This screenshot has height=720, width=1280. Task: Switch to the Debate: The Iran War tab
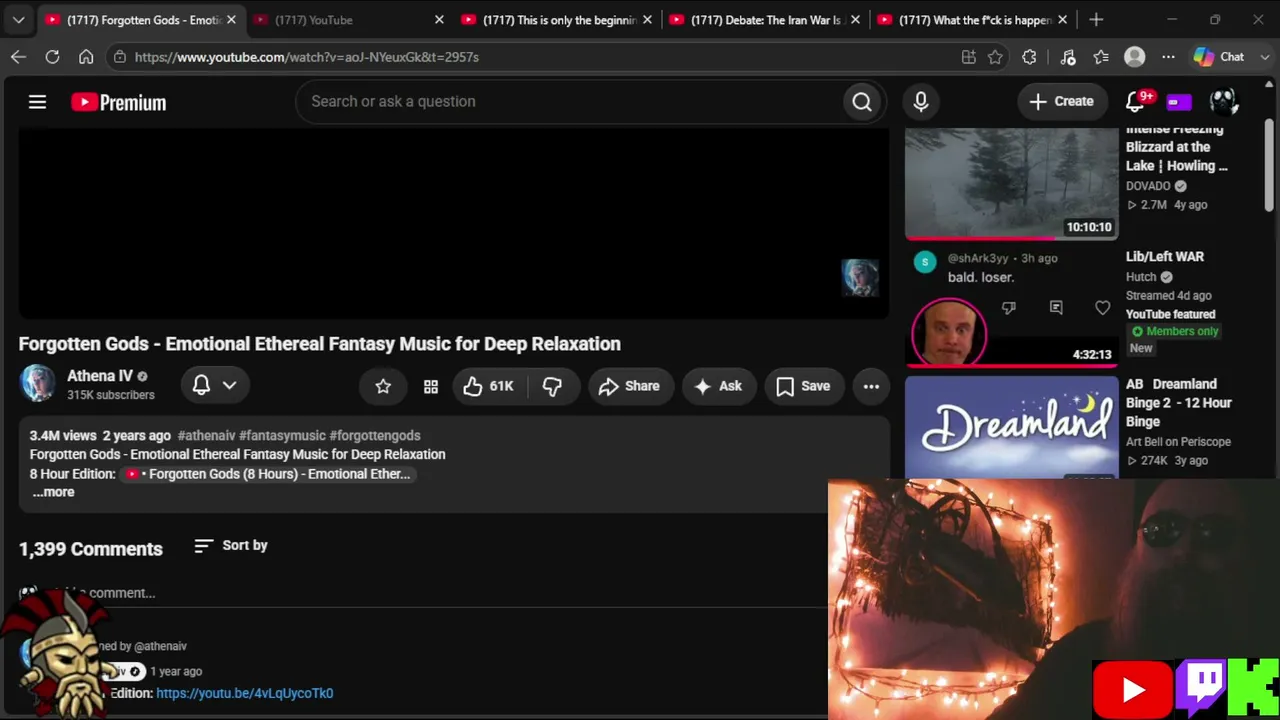(764, 20)
